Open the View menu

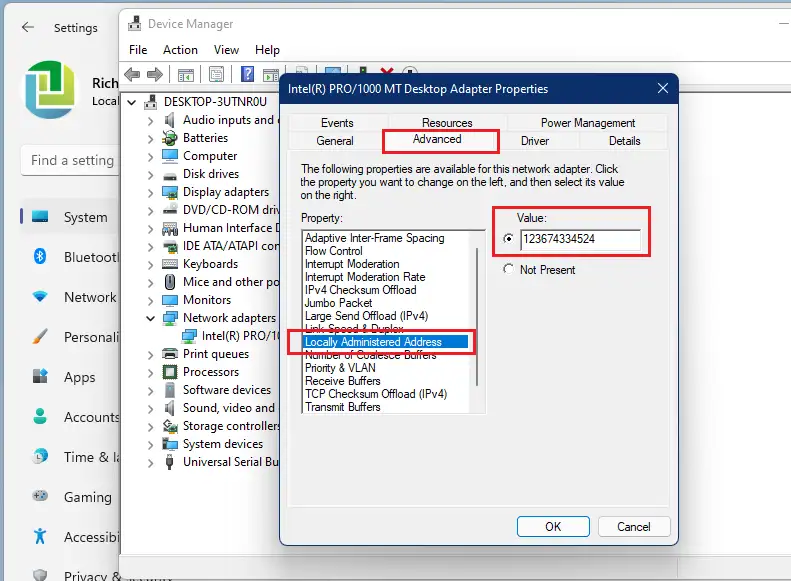[x=226, y=50]
